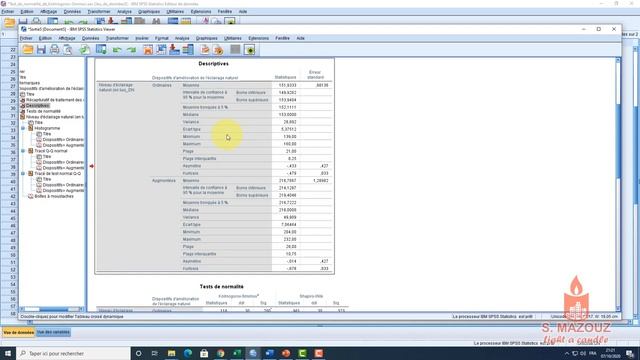Open File Explorer from taskbar
Viewport: 640px width, 360px height.
point(171,353)
